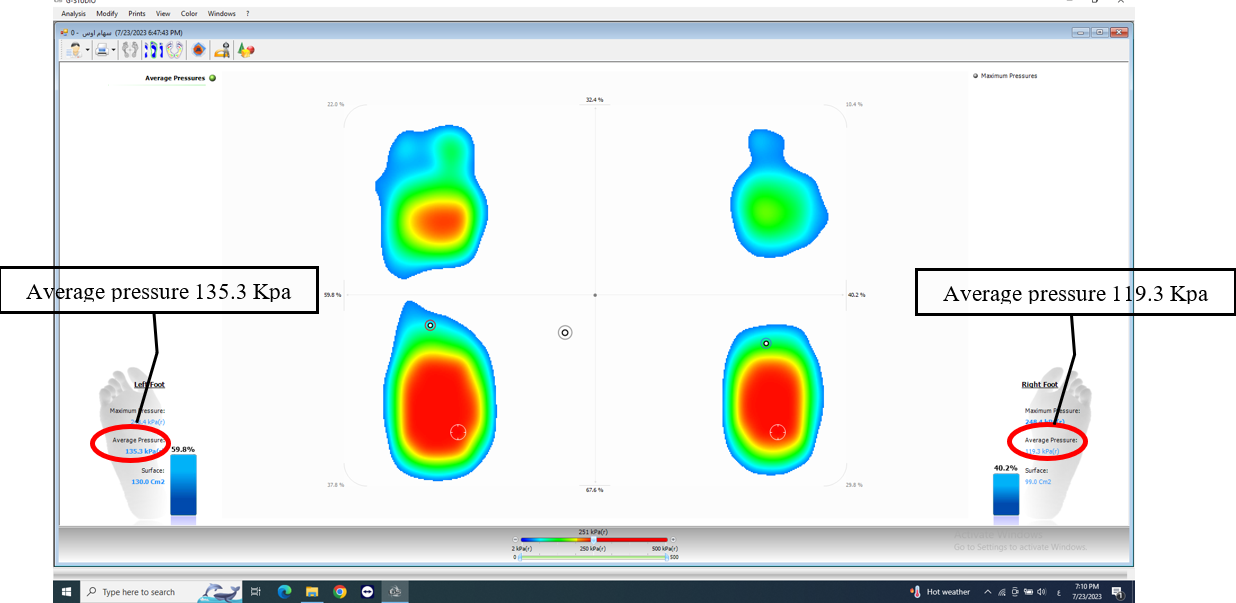The height and width of the screenshot is (603, 1236).
Task: Click the color scale slider thumb at 251 kPa
Action: point(594,539)
